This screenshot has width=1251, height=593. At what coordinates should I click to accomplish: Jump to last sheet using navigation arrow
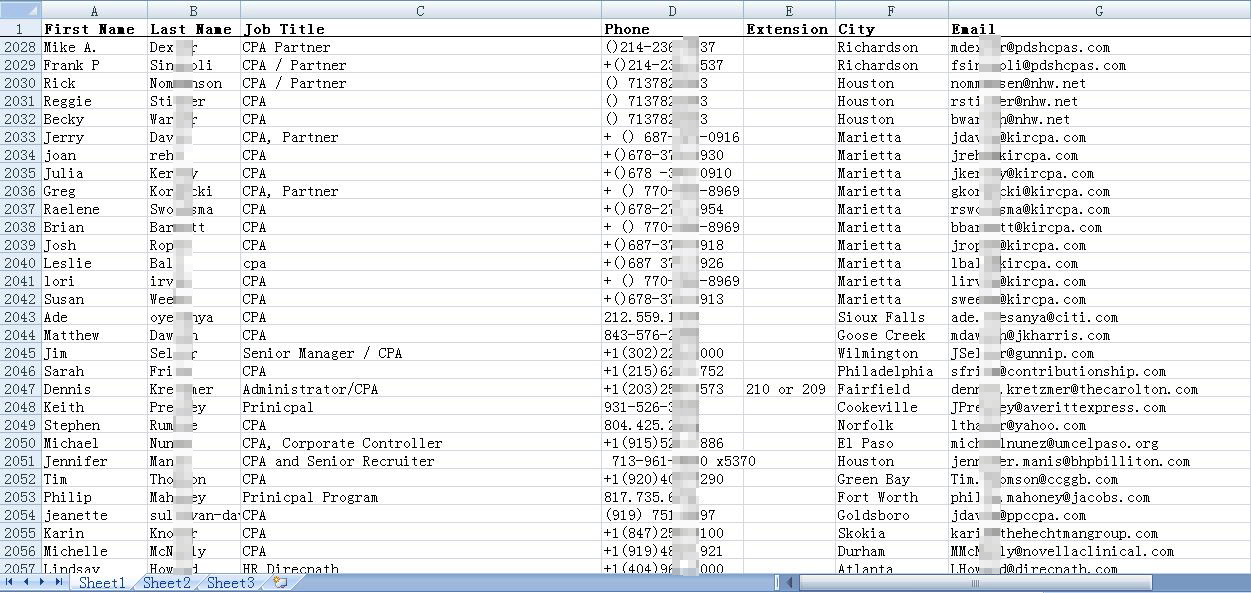click(58, 582)
